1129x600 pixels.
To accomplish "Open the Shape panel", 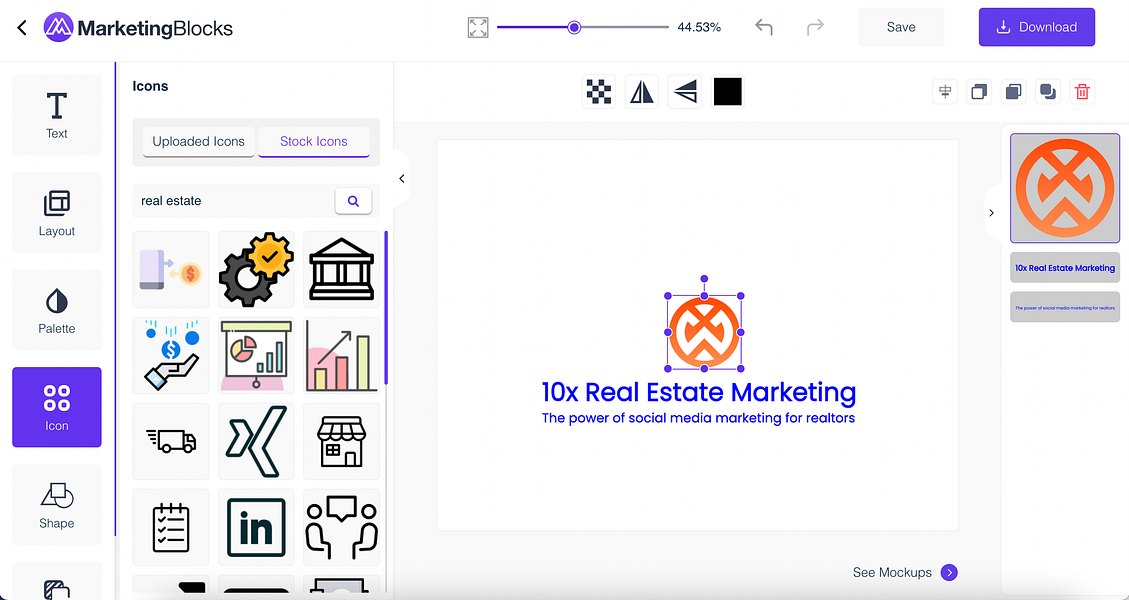I will coord(56,505).
